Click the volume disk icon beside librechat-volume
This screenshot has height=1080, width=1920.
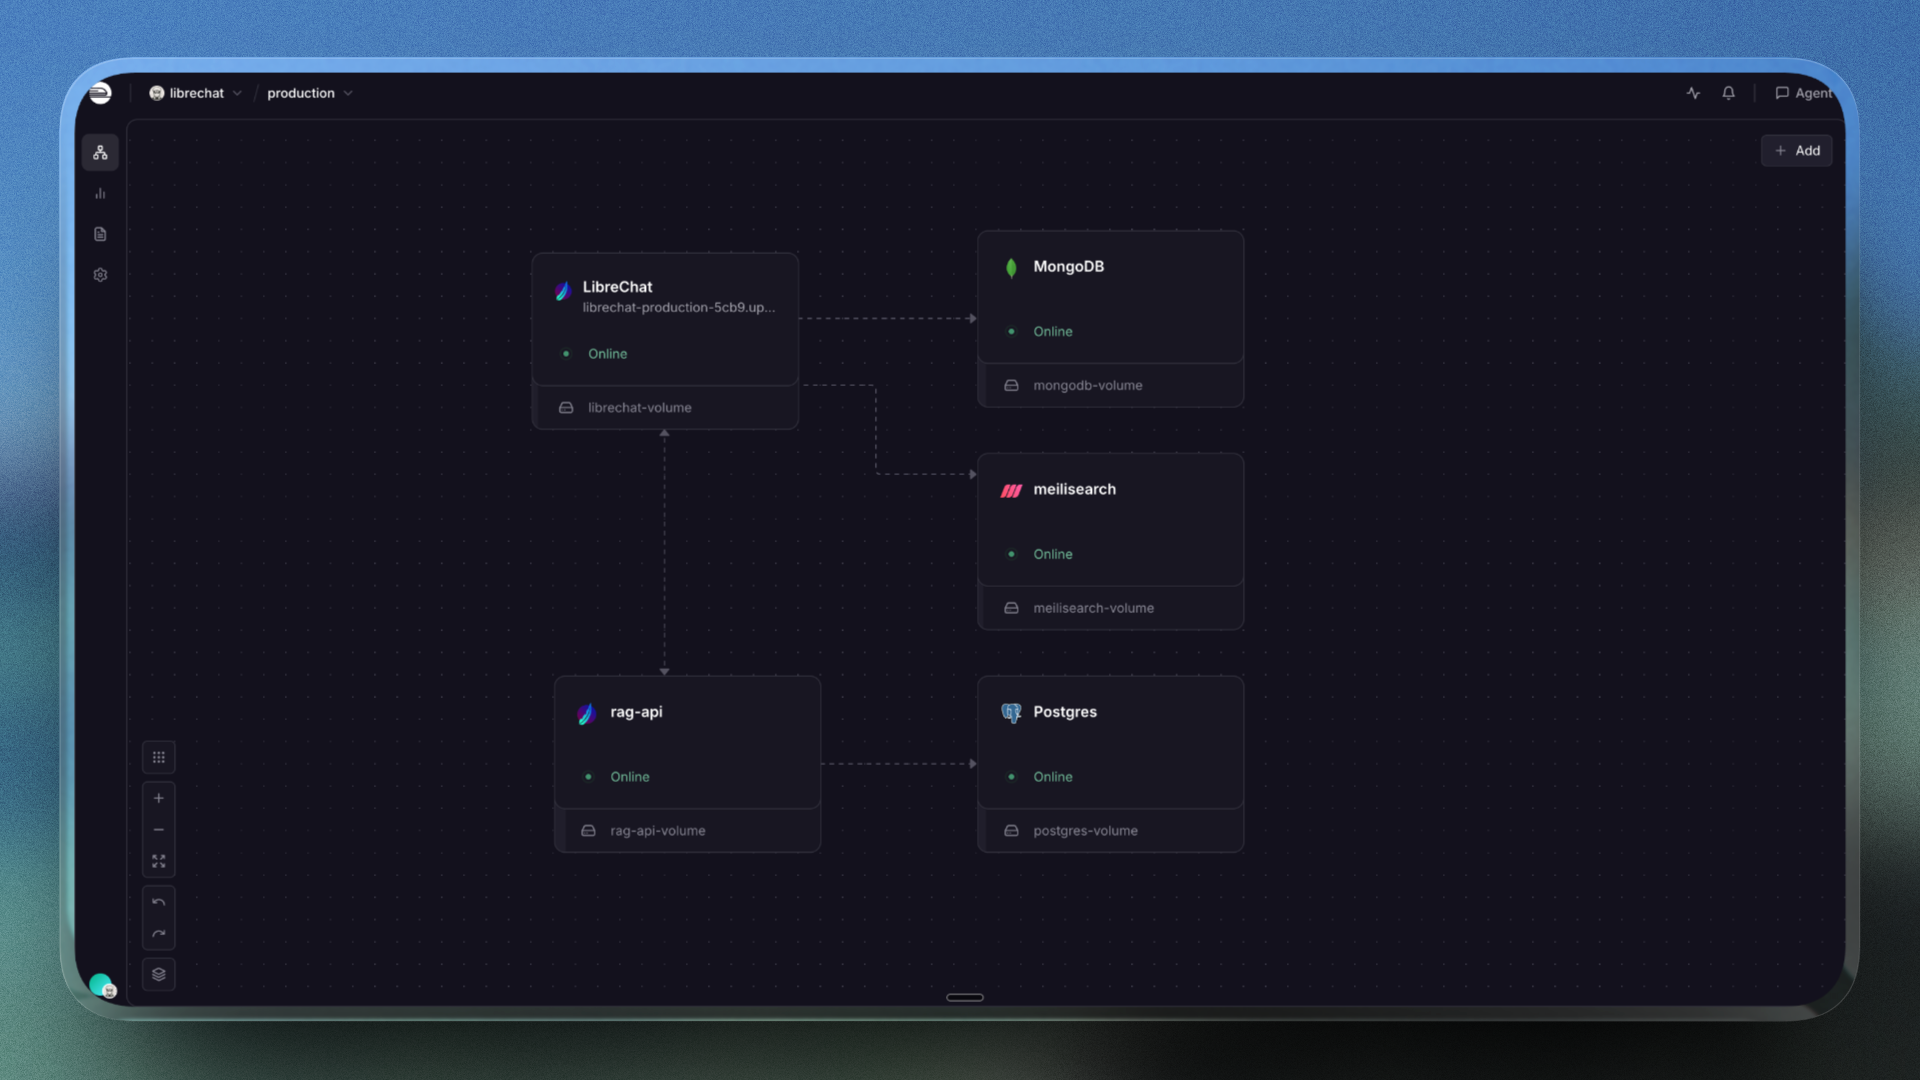click(566, 408)
